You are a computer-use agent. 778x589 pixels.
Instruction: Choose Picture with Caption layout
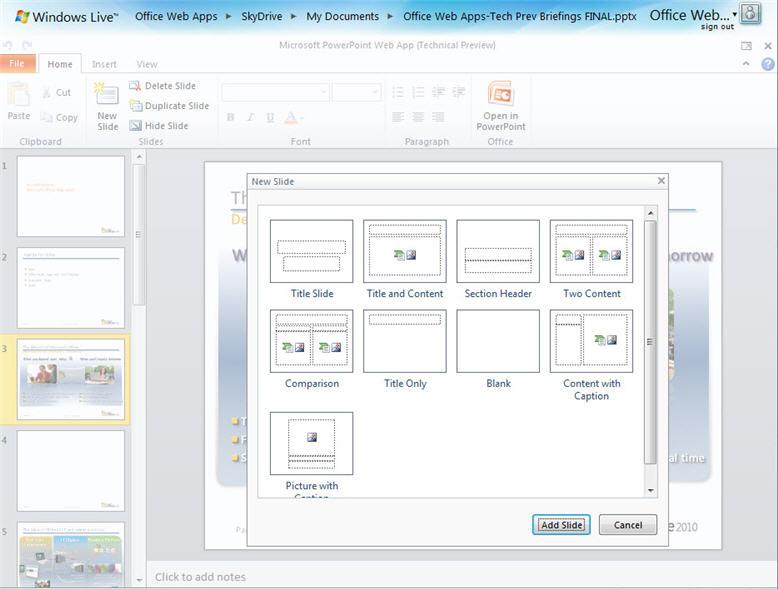[312, 444]
